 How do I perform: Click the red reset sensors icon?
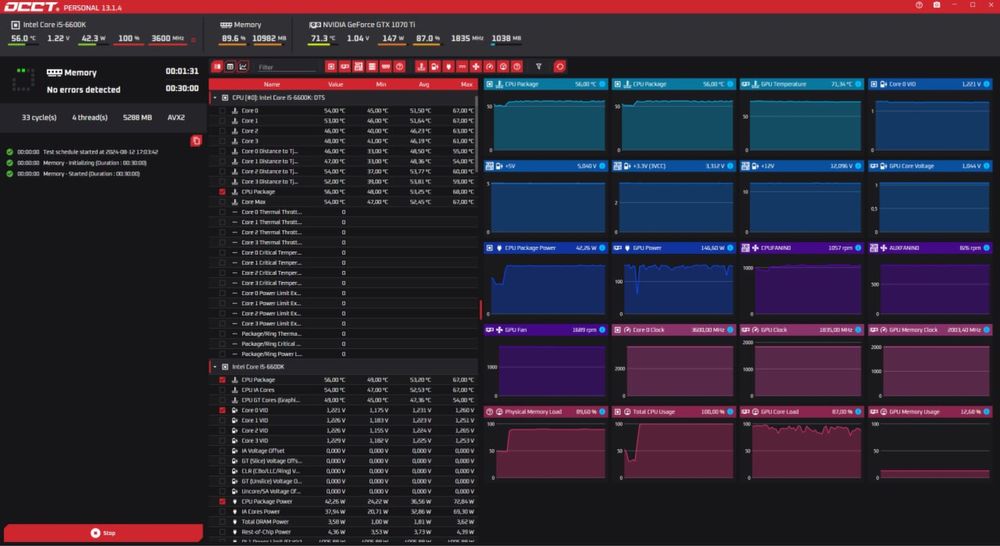[x=560, y=67]
